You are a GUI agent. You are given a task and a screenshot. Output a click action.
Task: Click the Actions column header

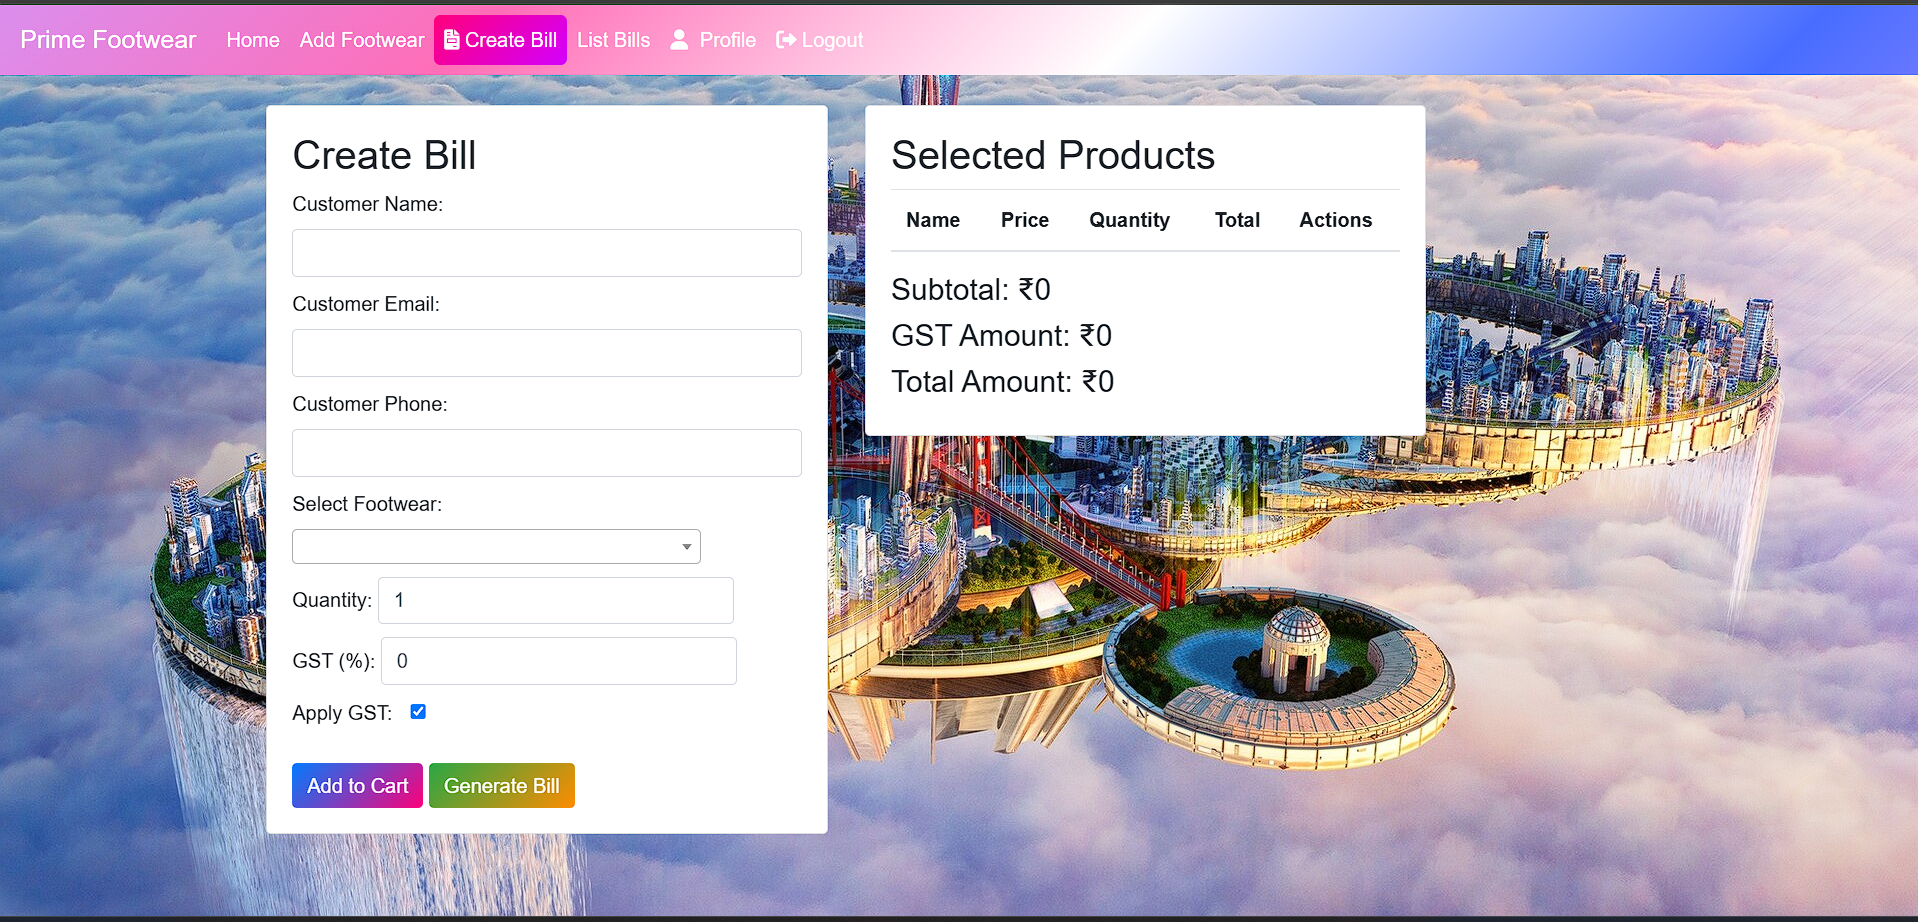pos(1335,220)
